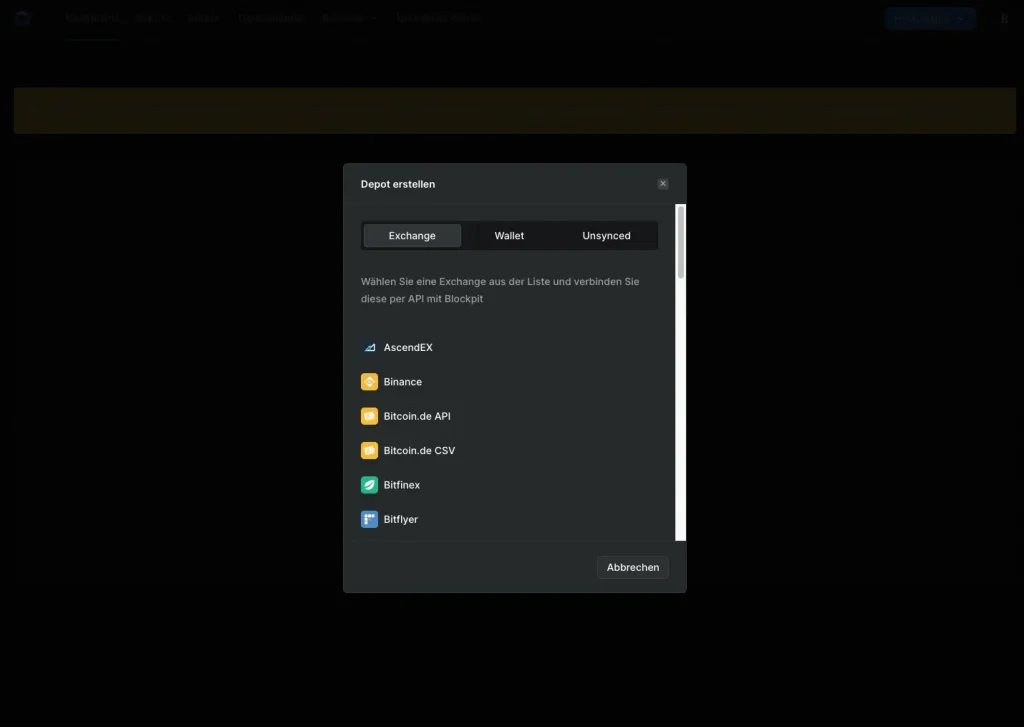The width and height of the screenshot is (1024, 727).
Task: Close the Depot erstellen dialog
Action: click(x=662, y=184)
